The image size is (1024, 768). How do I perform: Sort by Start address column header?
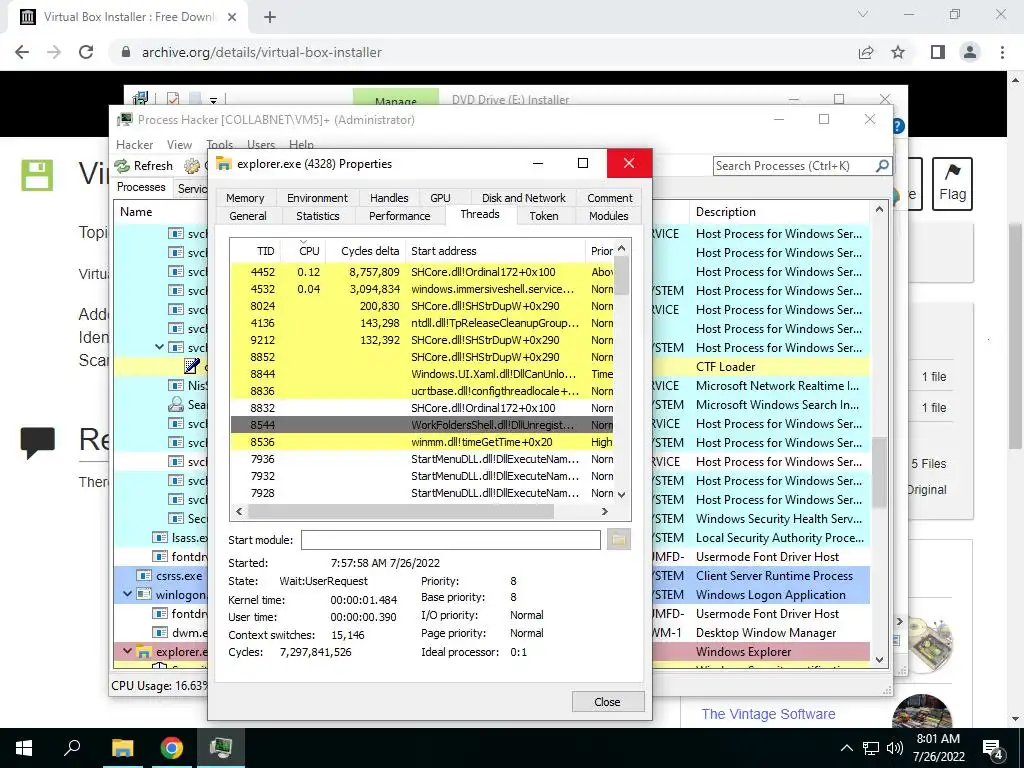point(494,251)
